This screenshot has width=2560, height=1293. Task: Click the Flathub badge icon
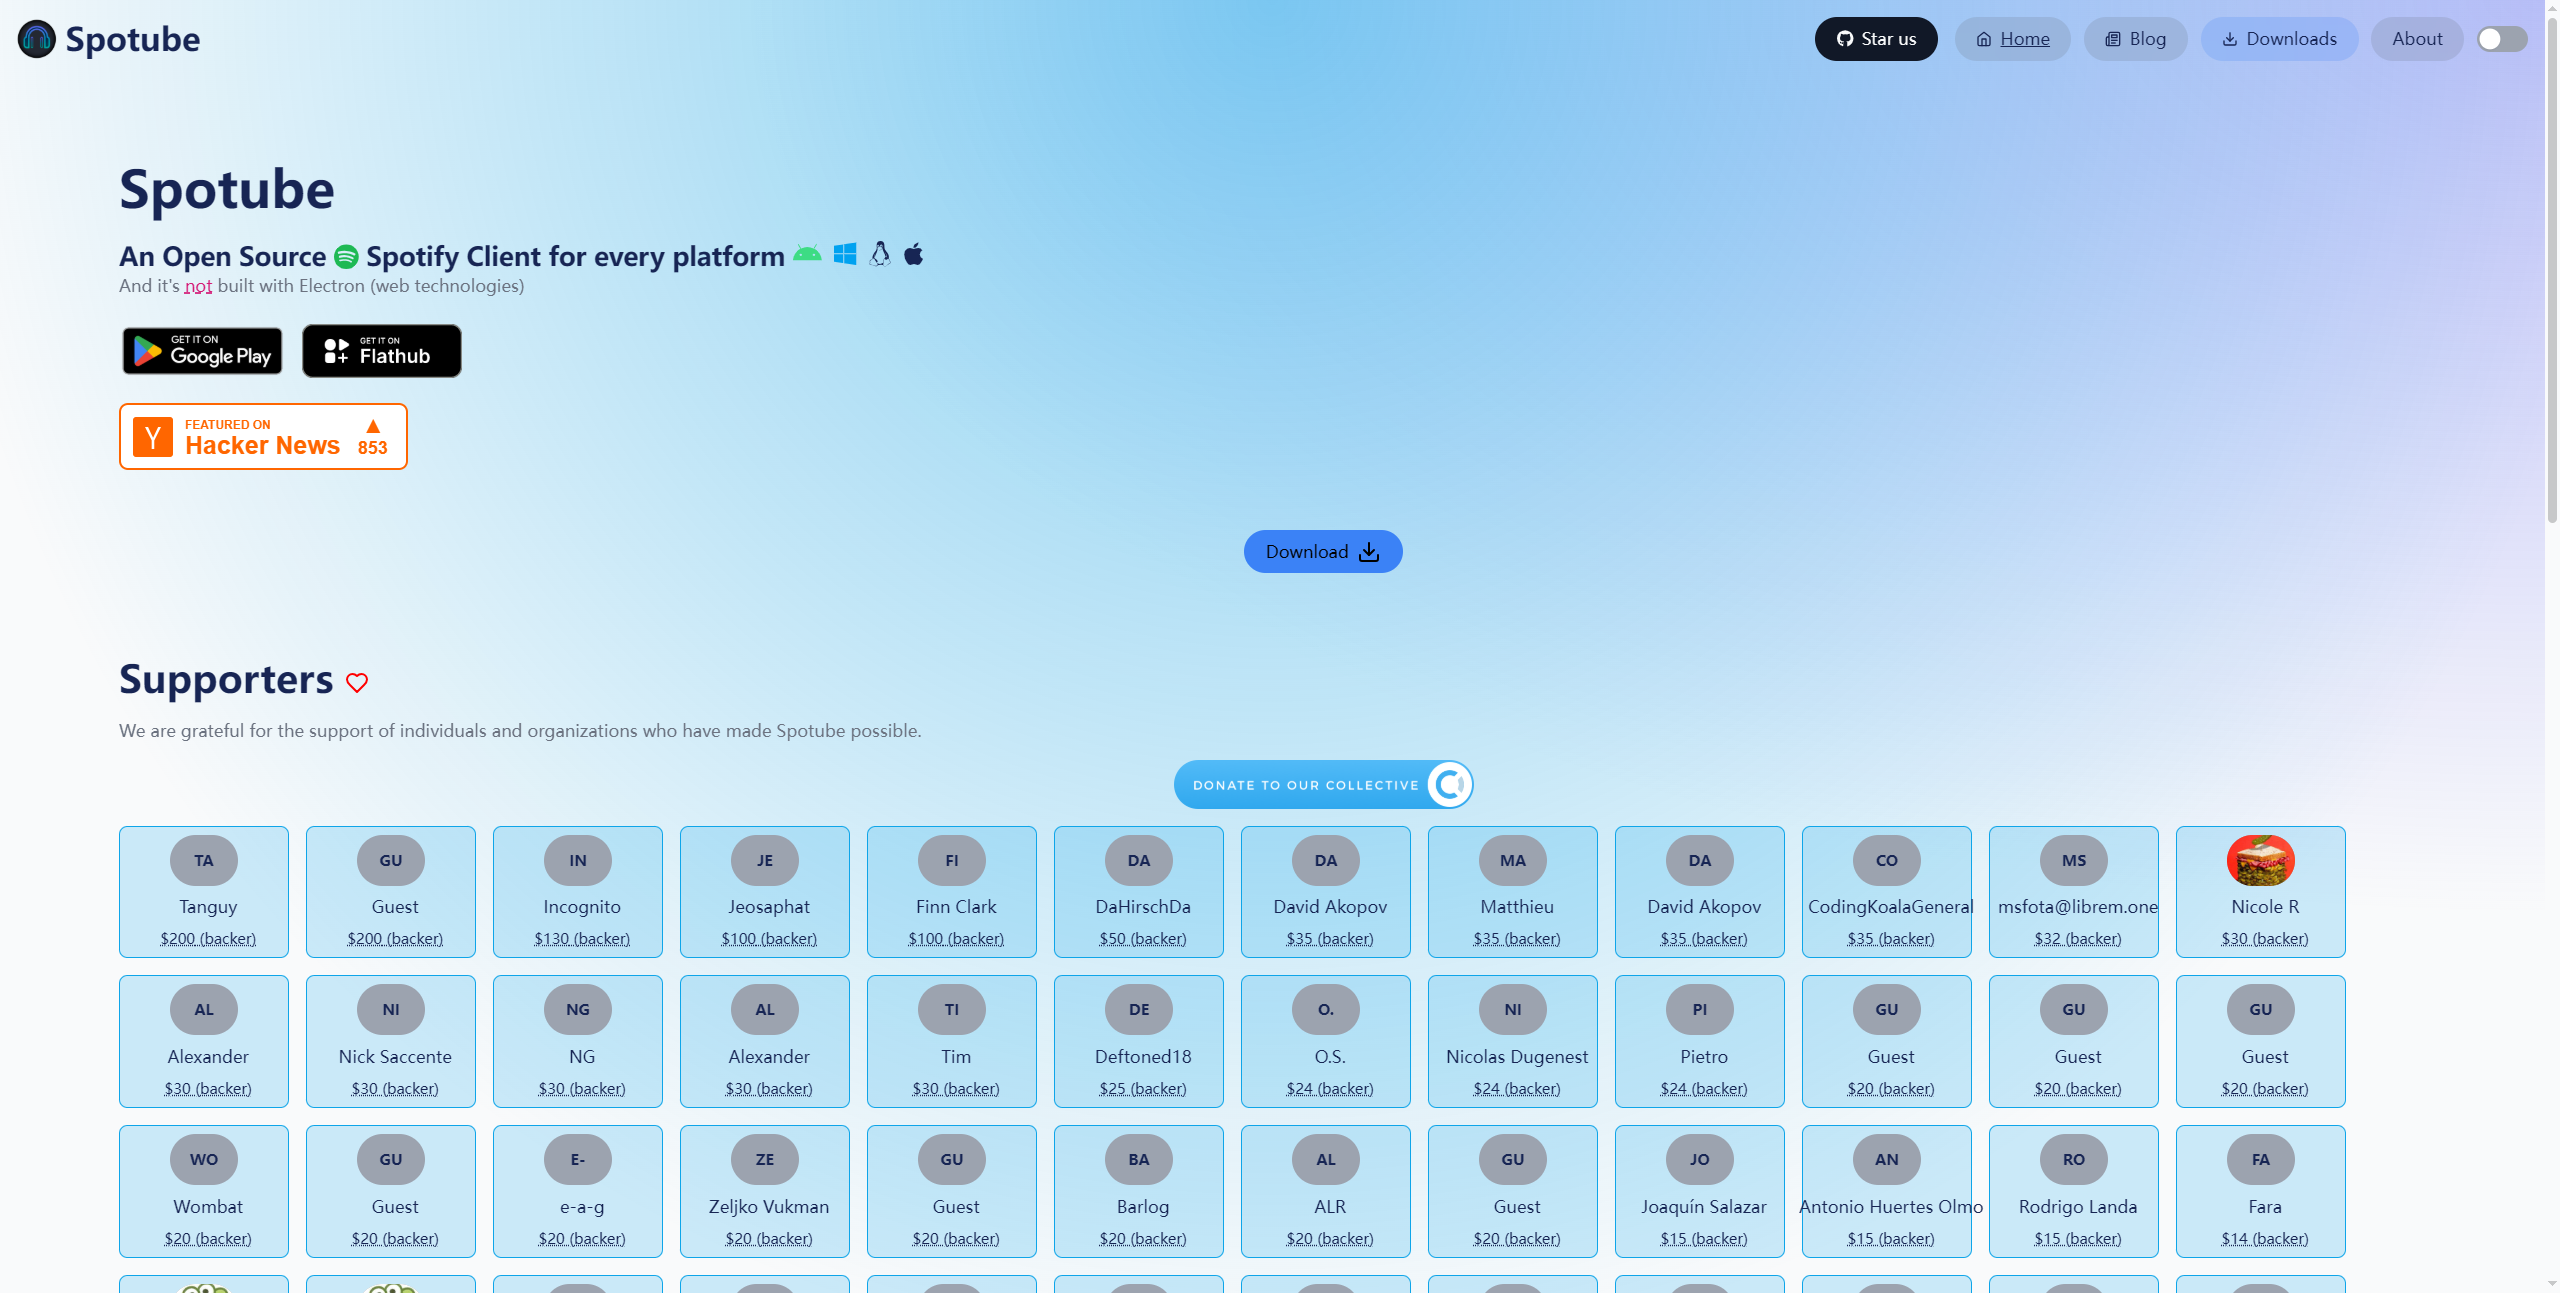(x=379, y=350)
